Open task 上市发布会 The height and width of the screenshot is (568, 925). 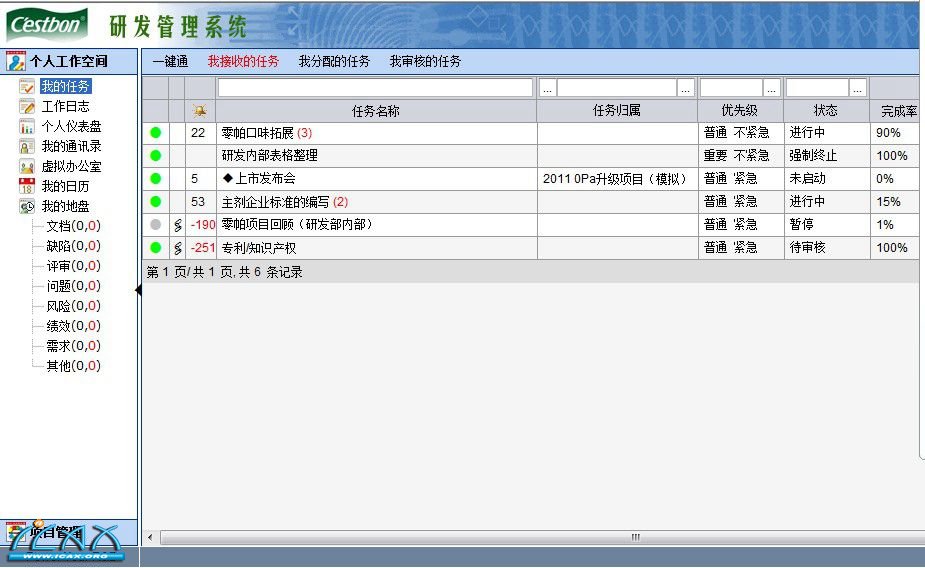click(260, 178)
